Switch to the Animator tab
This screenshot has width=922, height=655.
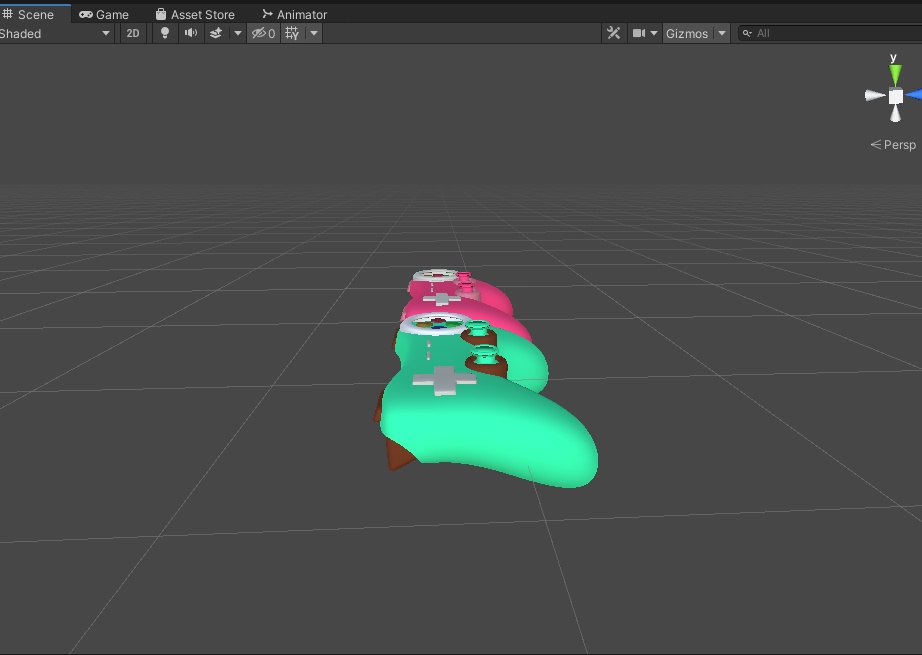[x=294, y=13]
